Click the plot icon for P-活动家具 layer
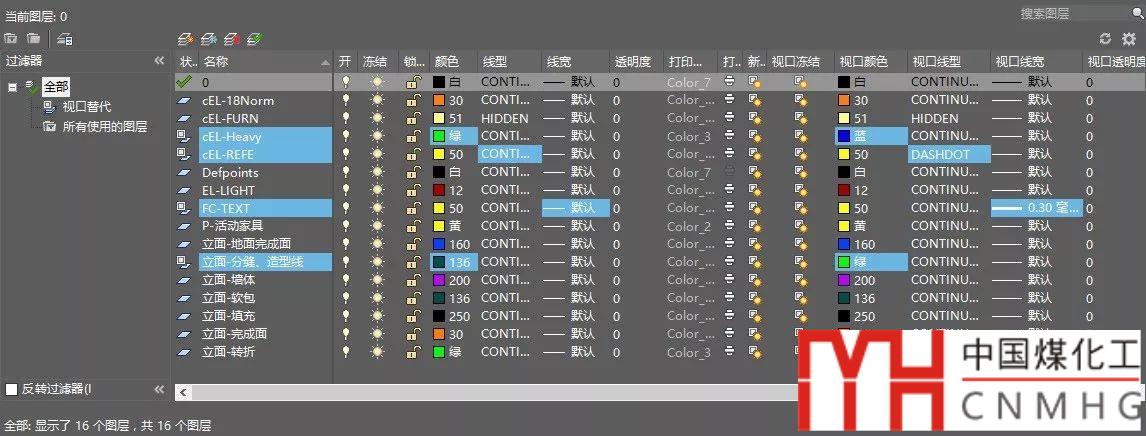This screenshot has height=436, width=1146. (x=729, y=226)
